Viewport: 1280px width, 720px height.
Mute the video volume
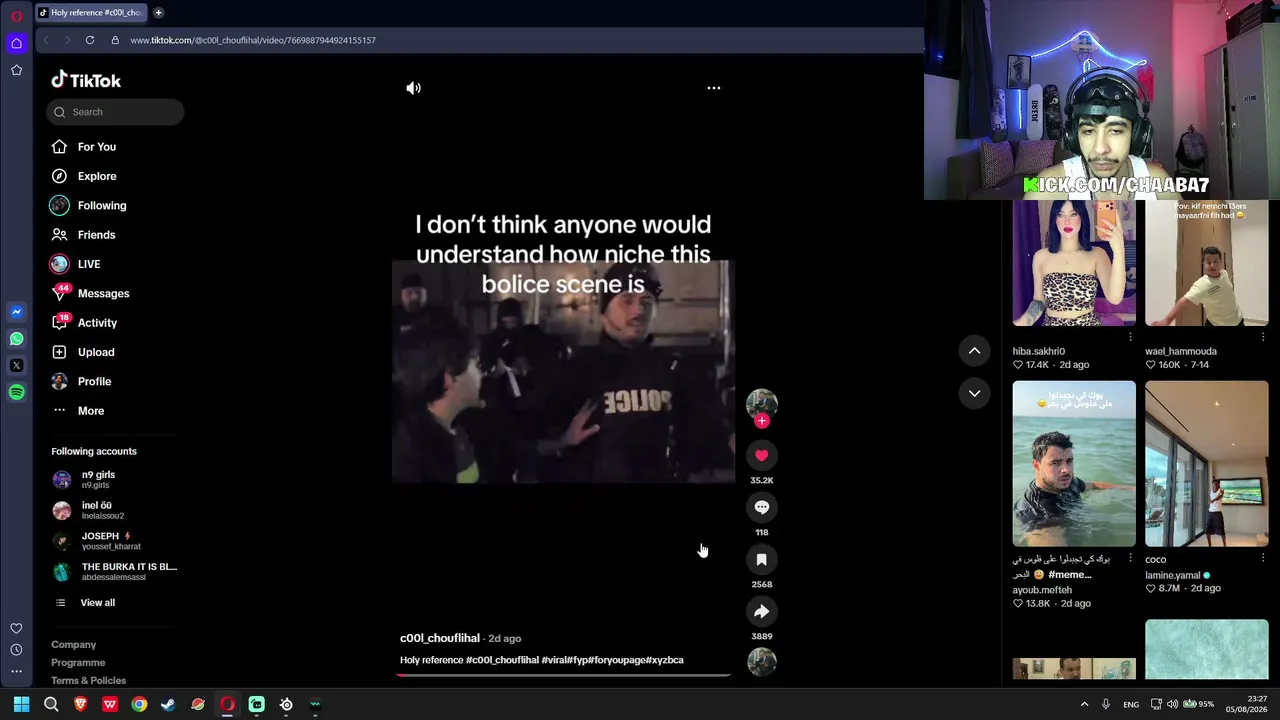(x=413, y=88)
